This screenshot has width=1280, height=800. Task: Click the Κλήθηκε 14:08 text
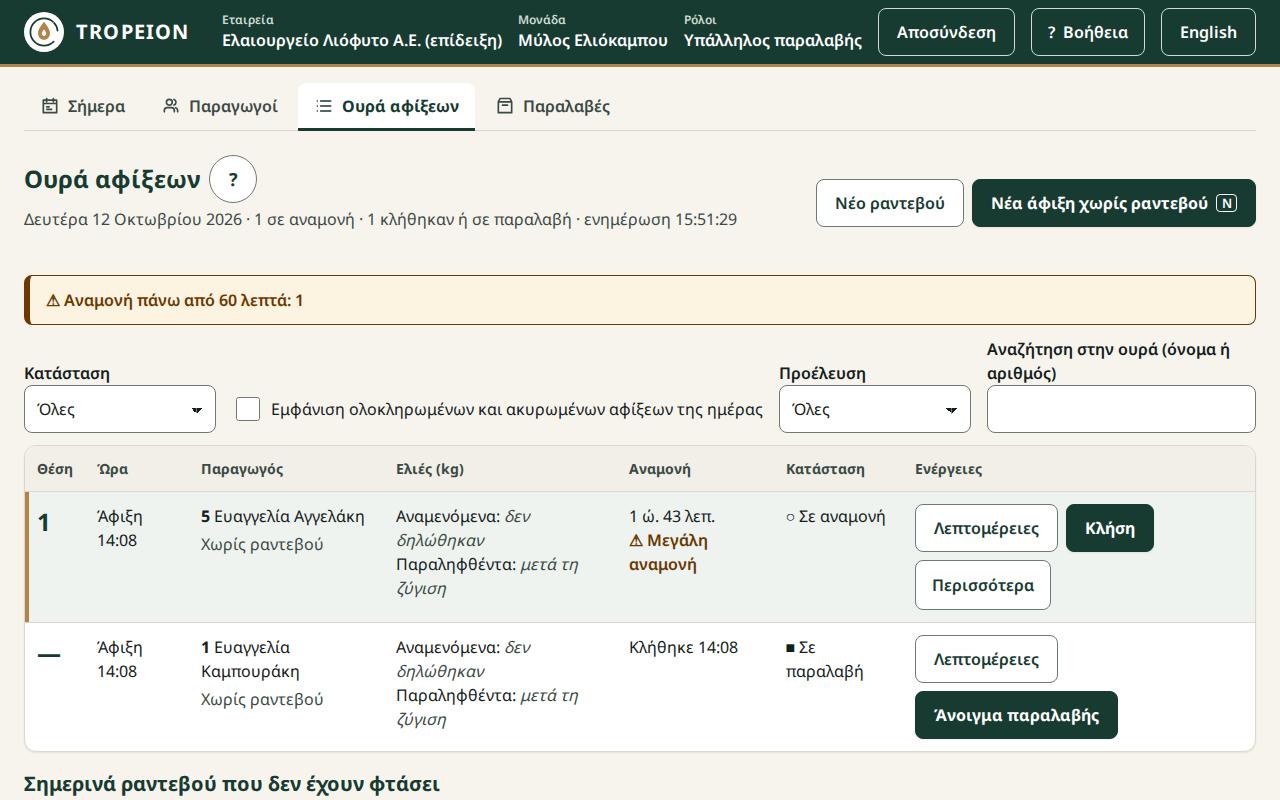tap(684, 648)
